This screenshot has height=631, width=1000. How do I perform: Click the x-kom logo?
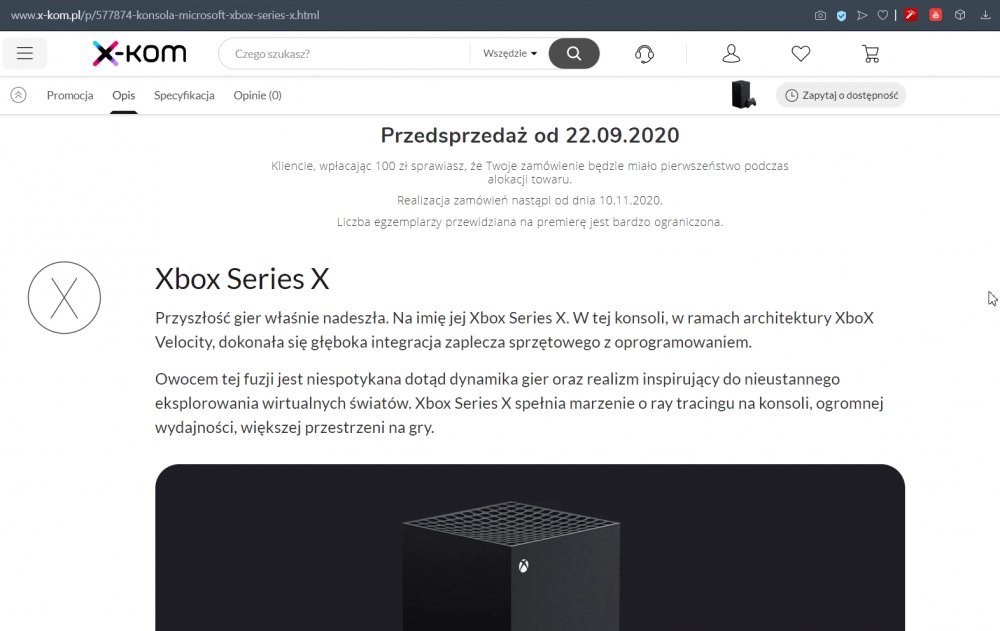click(140, 54)
